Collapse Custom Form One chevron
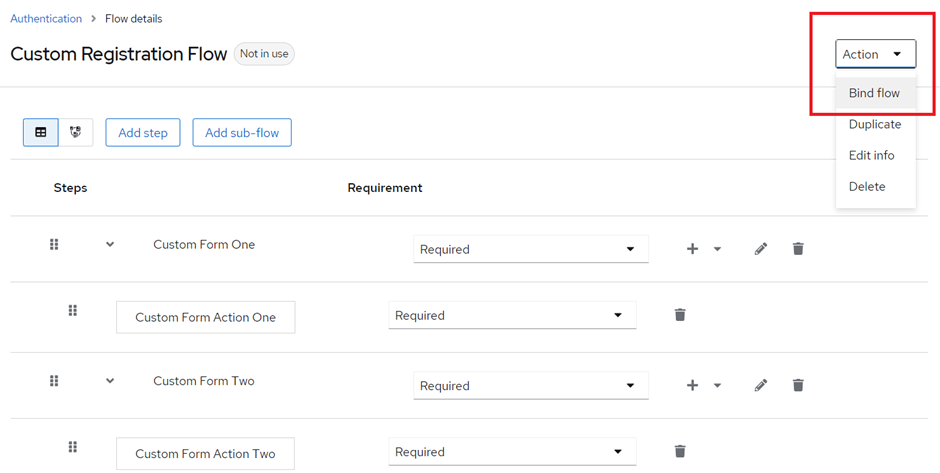Screen dimensions: 940x473 tap(110, 245)
